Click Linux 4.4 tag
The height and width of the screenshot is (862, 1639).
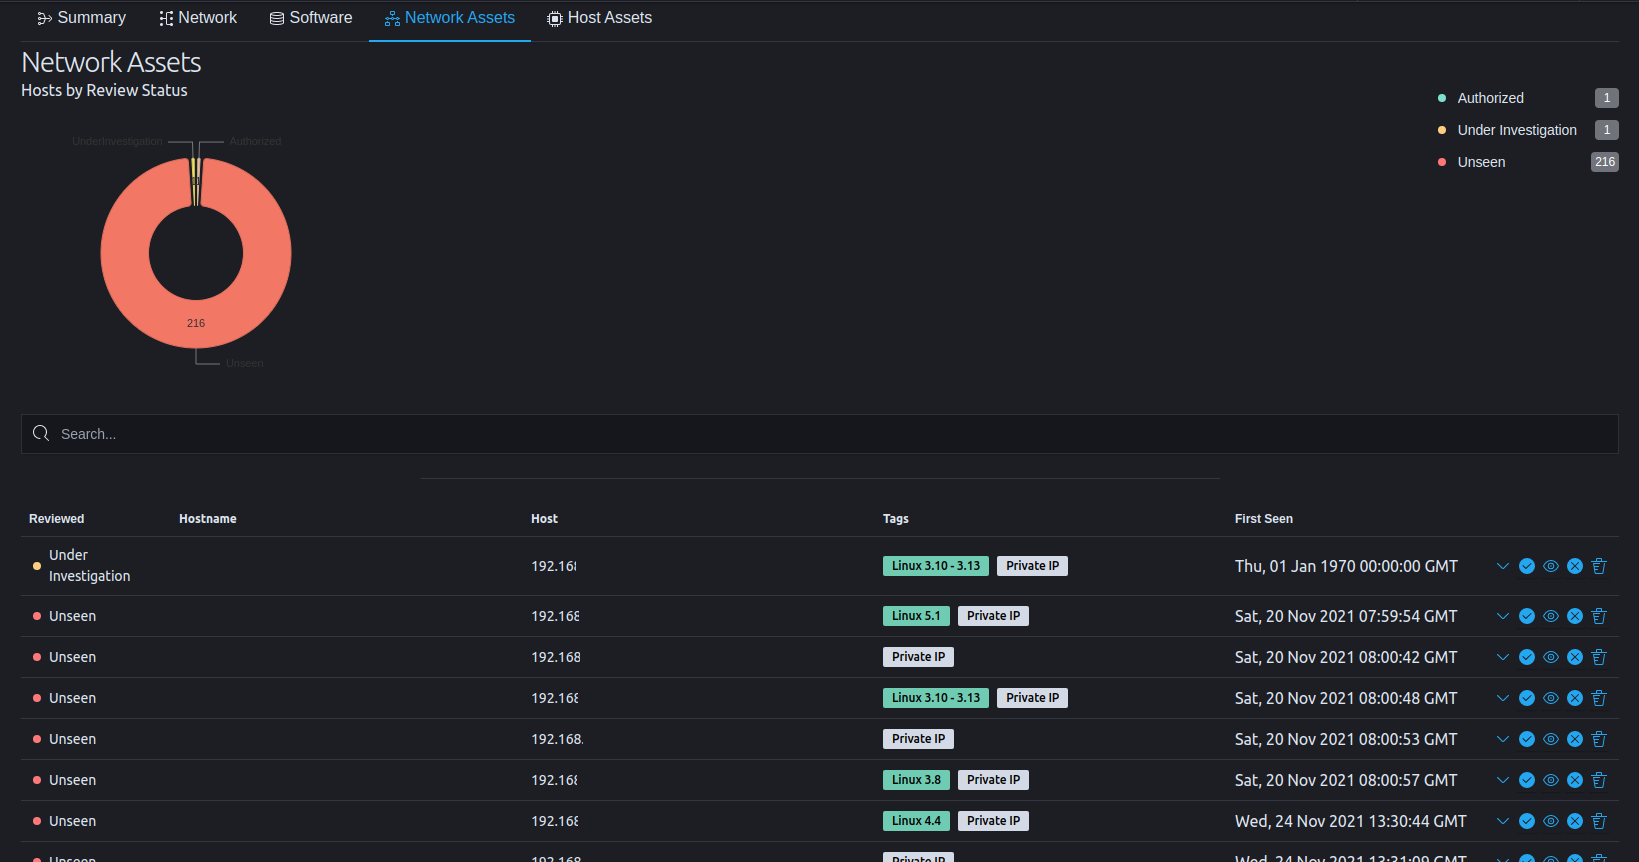tap(916, 821)
